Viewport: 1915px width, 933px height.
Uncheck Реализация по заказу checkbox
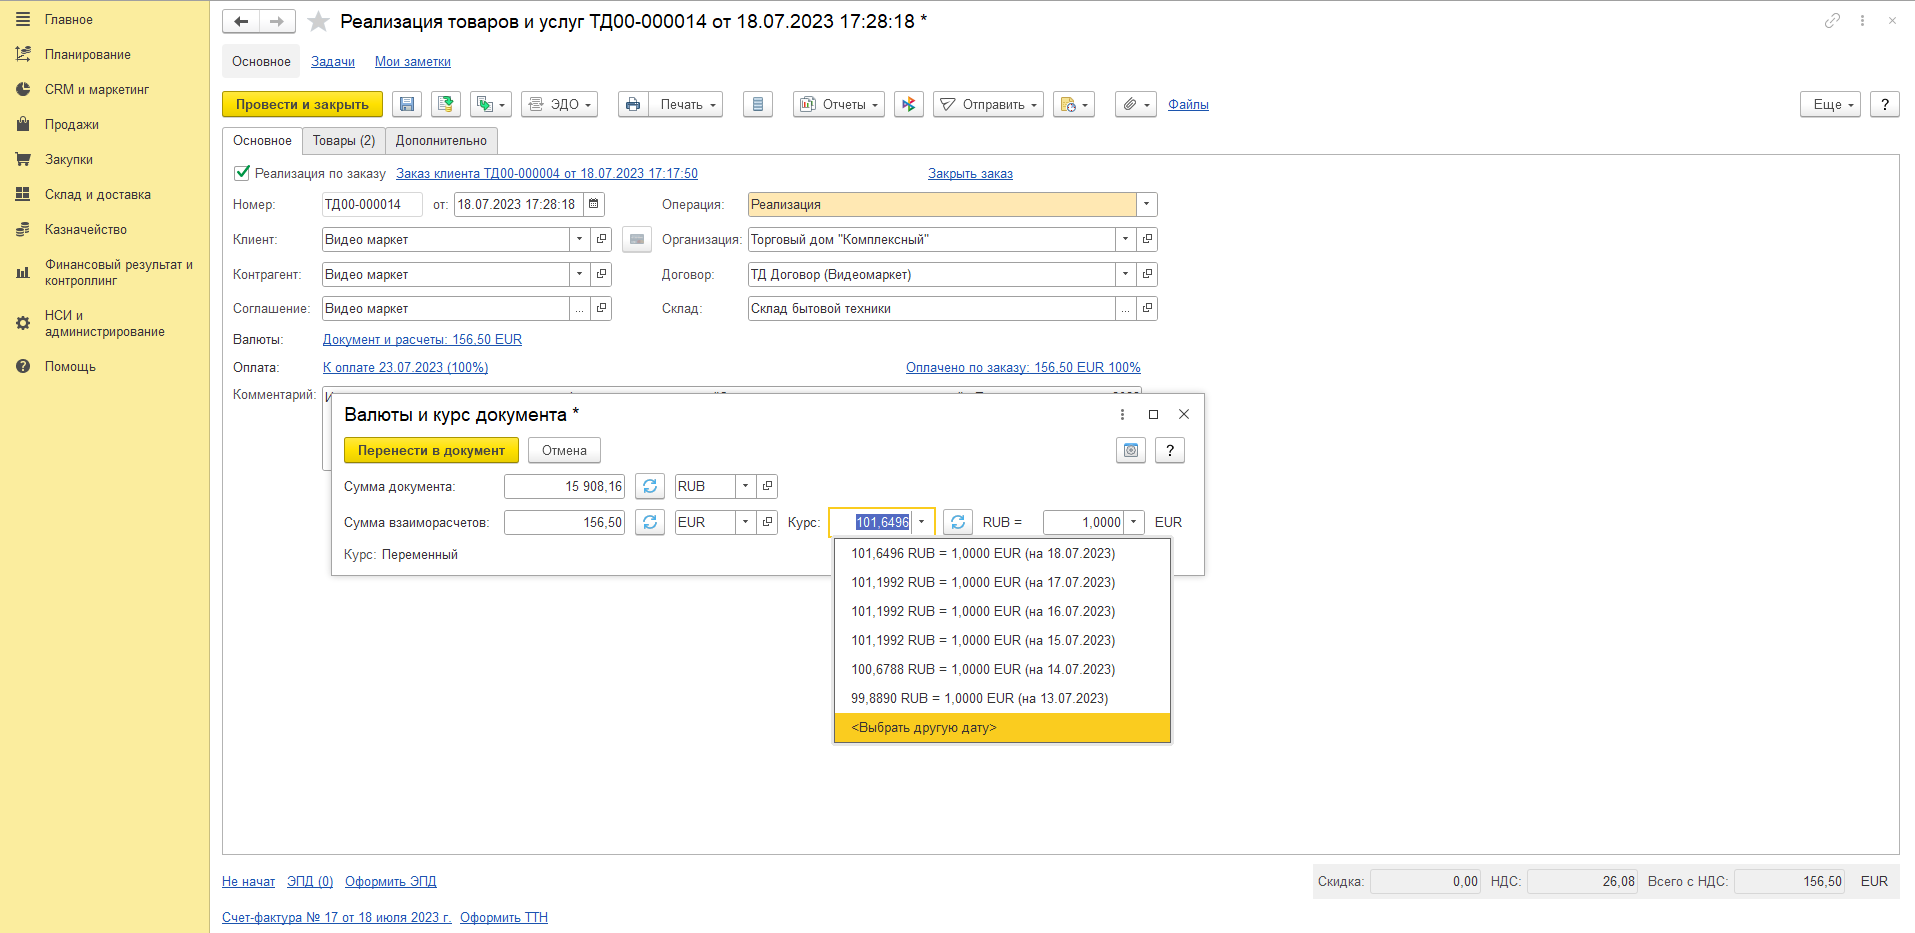tap(242, 173)
